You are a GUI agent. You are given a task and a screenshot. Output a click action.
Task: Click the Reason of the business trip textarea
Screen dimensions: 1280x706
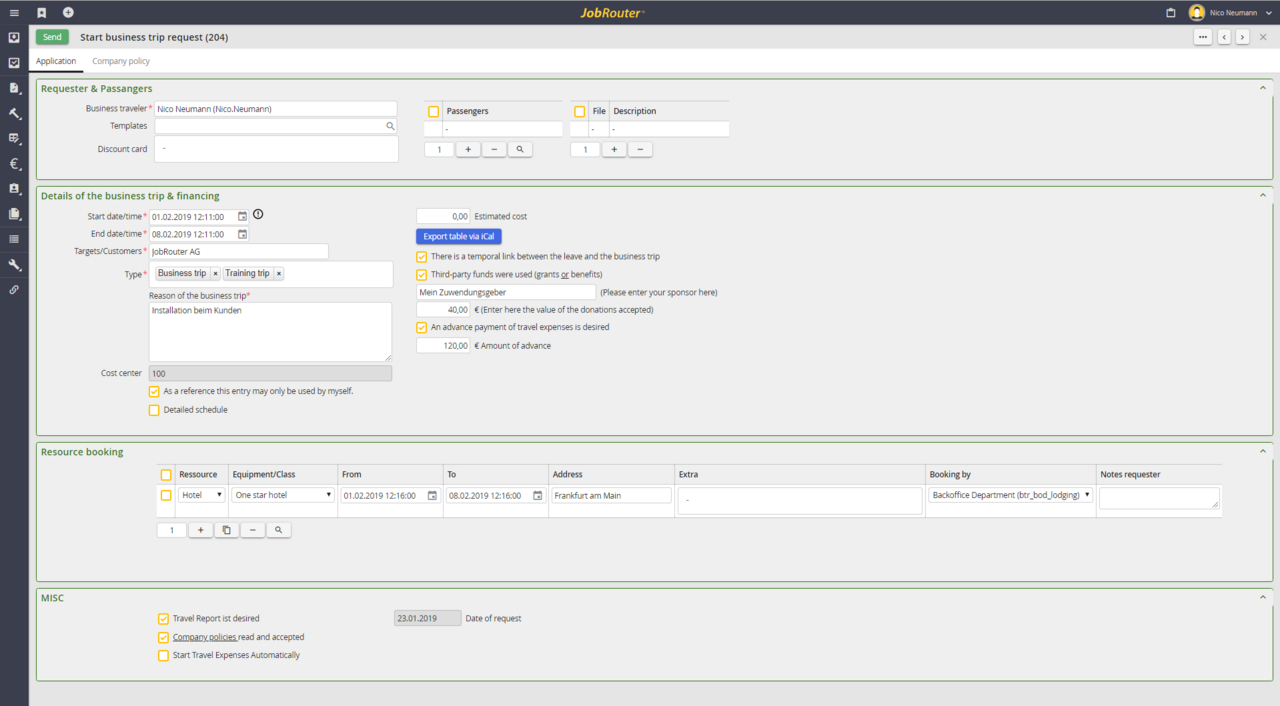(x=270, y=332)
